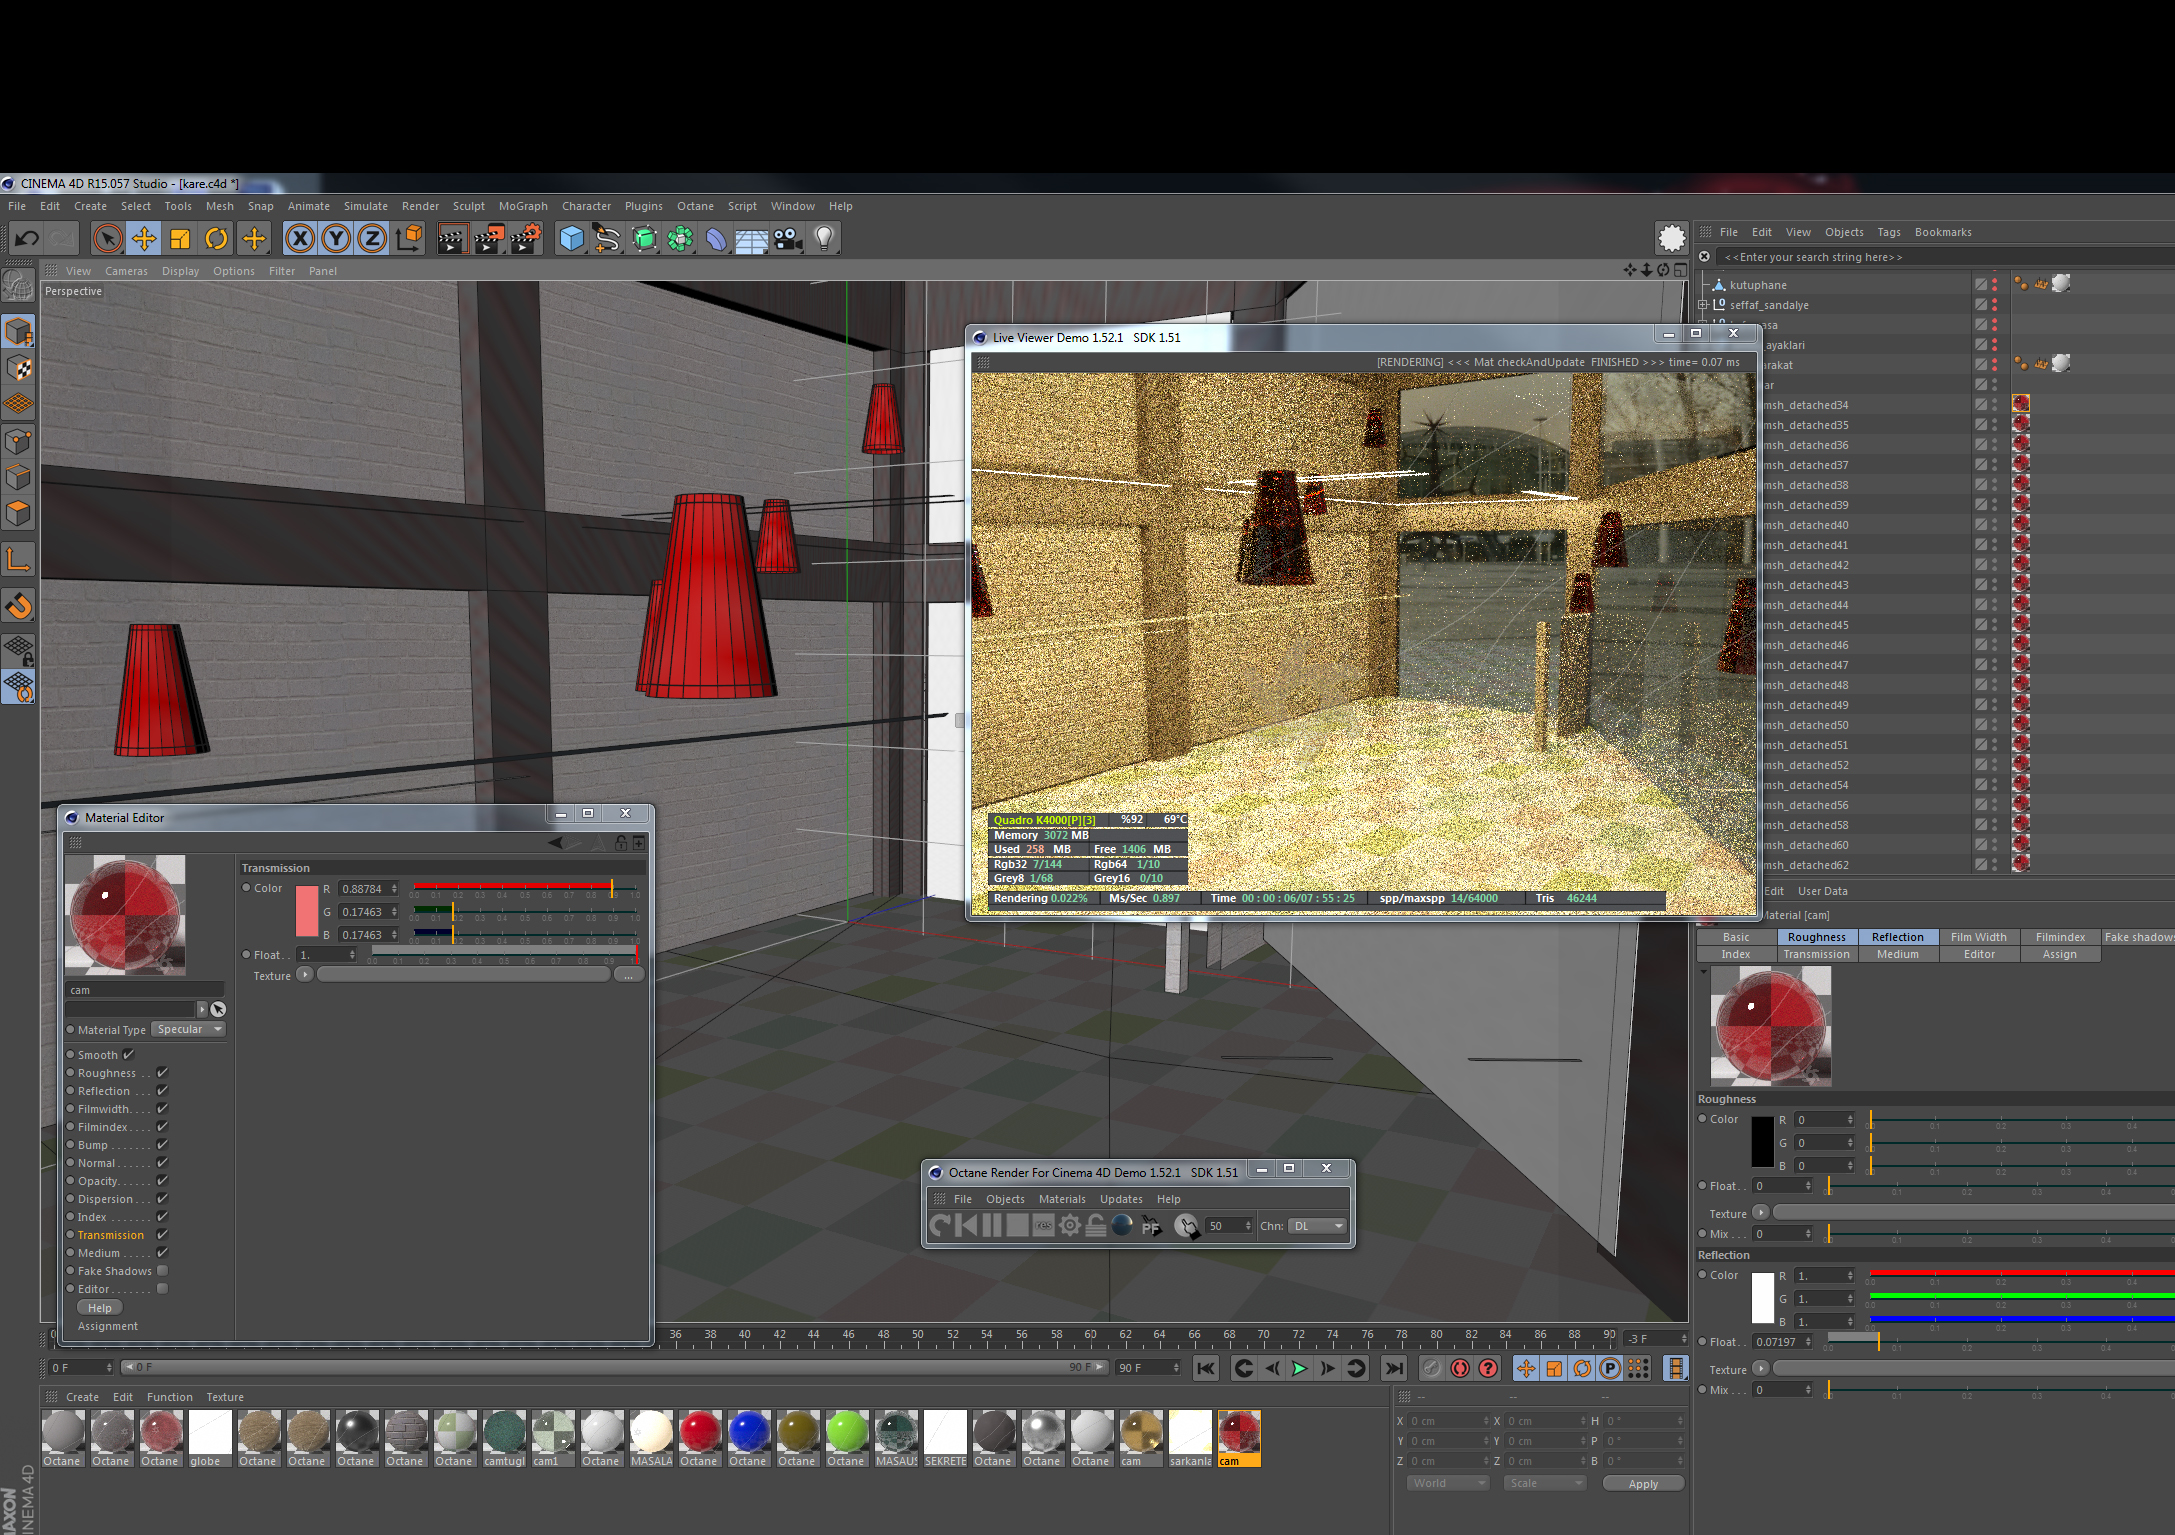Open Octane render settings gear icon
The image size is (2175, 1535).
pos(1070,1226)
